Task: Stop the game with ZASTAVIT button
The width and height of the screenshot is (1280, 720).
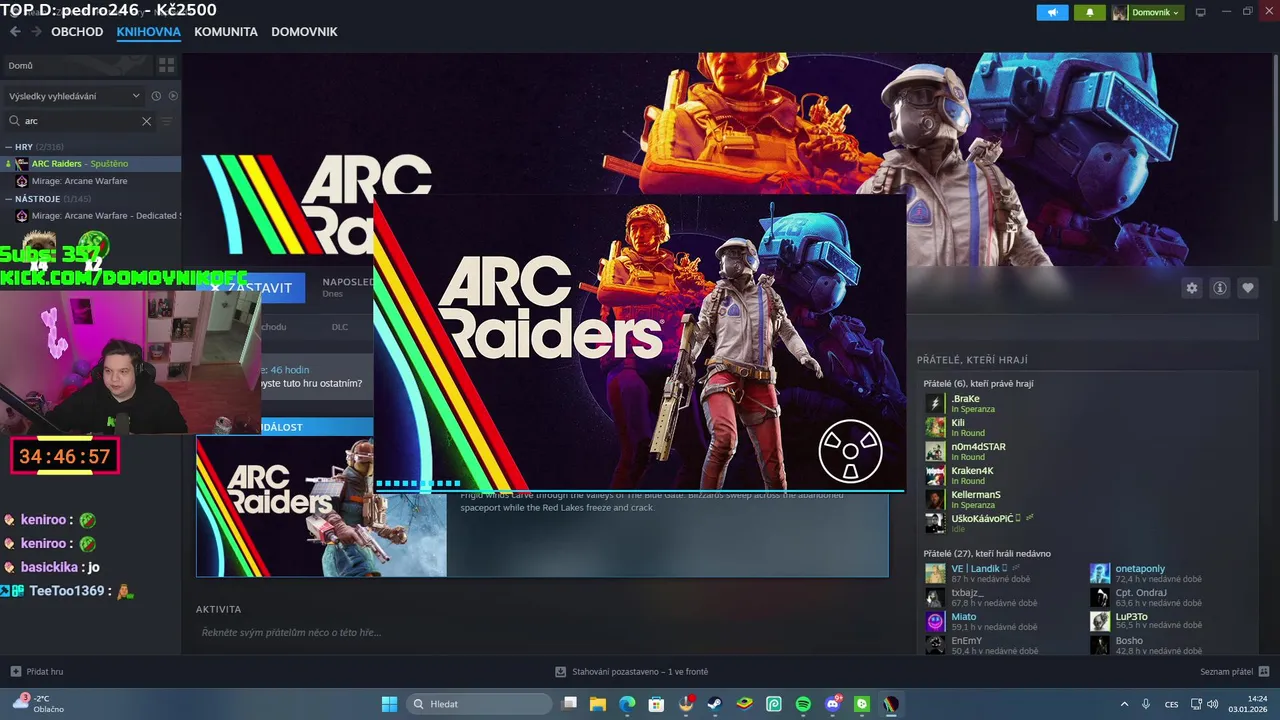Action: [x=252, y=288]
